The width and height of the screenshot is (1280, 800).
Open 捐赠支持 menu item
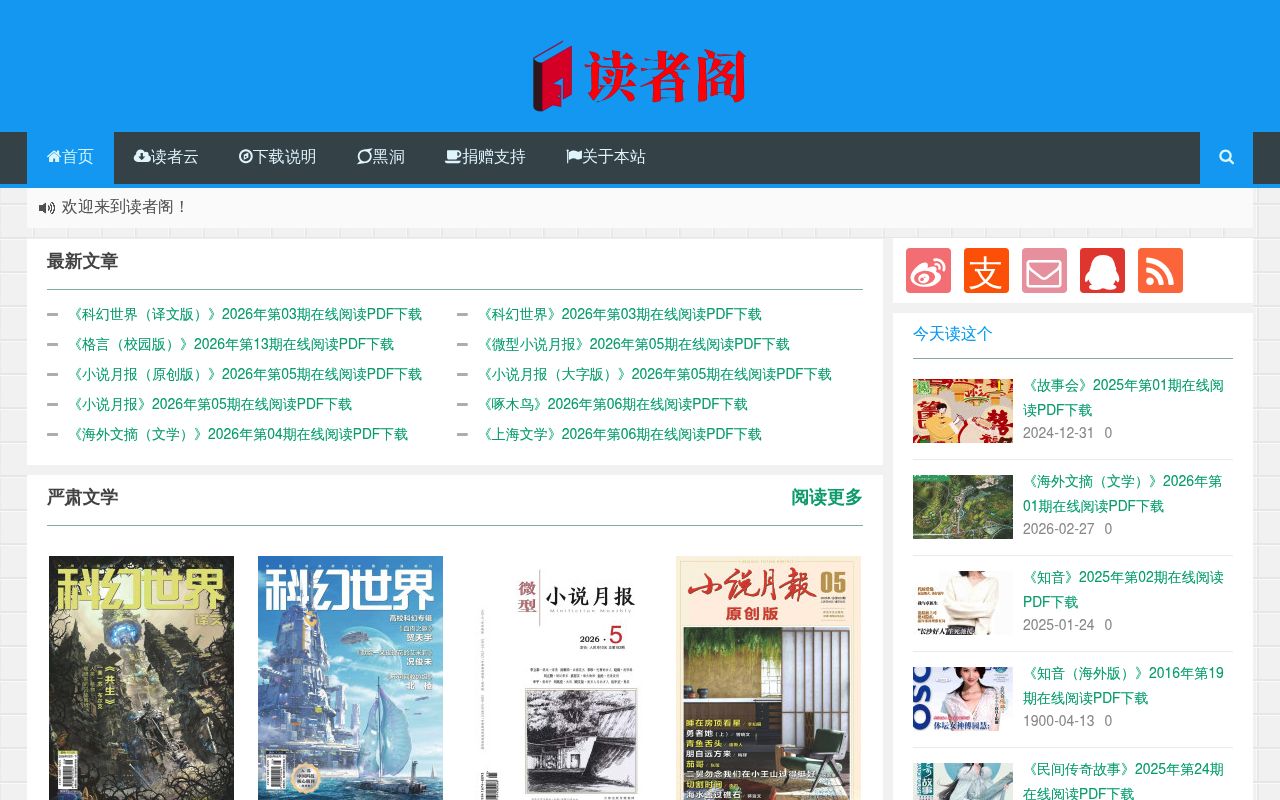click(x=485, y=157)
